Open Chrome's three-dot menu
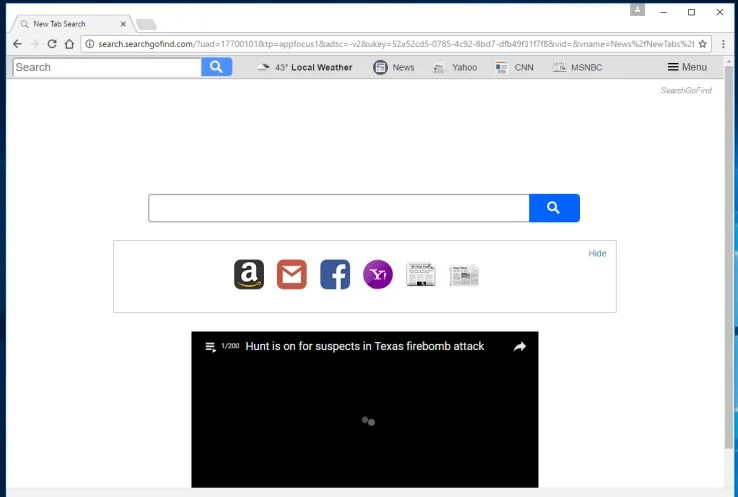The height and width of the screenshot is (497, 738). tap(723, 44)
